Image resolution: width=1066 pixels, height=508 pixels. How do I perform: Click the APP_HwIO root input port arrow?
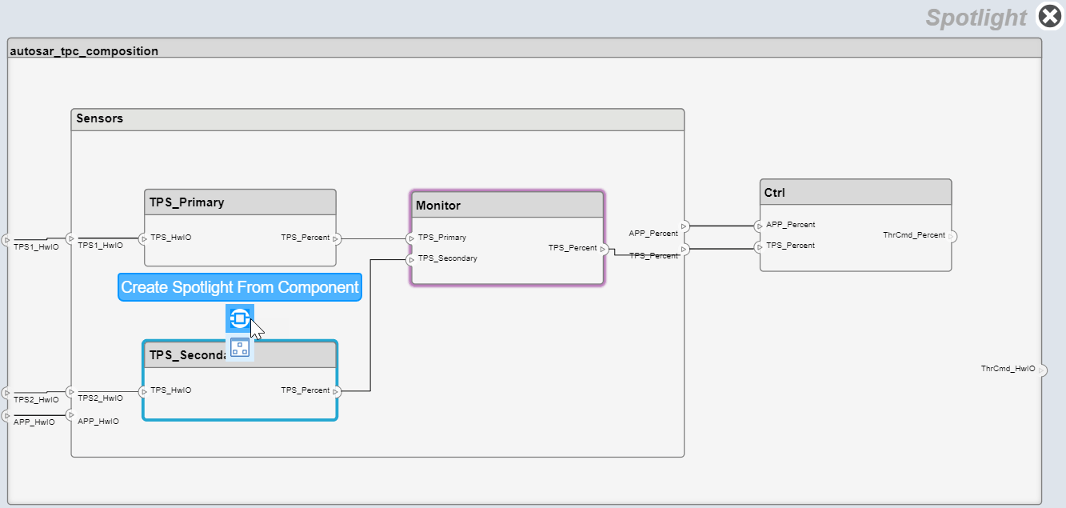(x=7, y=415)
